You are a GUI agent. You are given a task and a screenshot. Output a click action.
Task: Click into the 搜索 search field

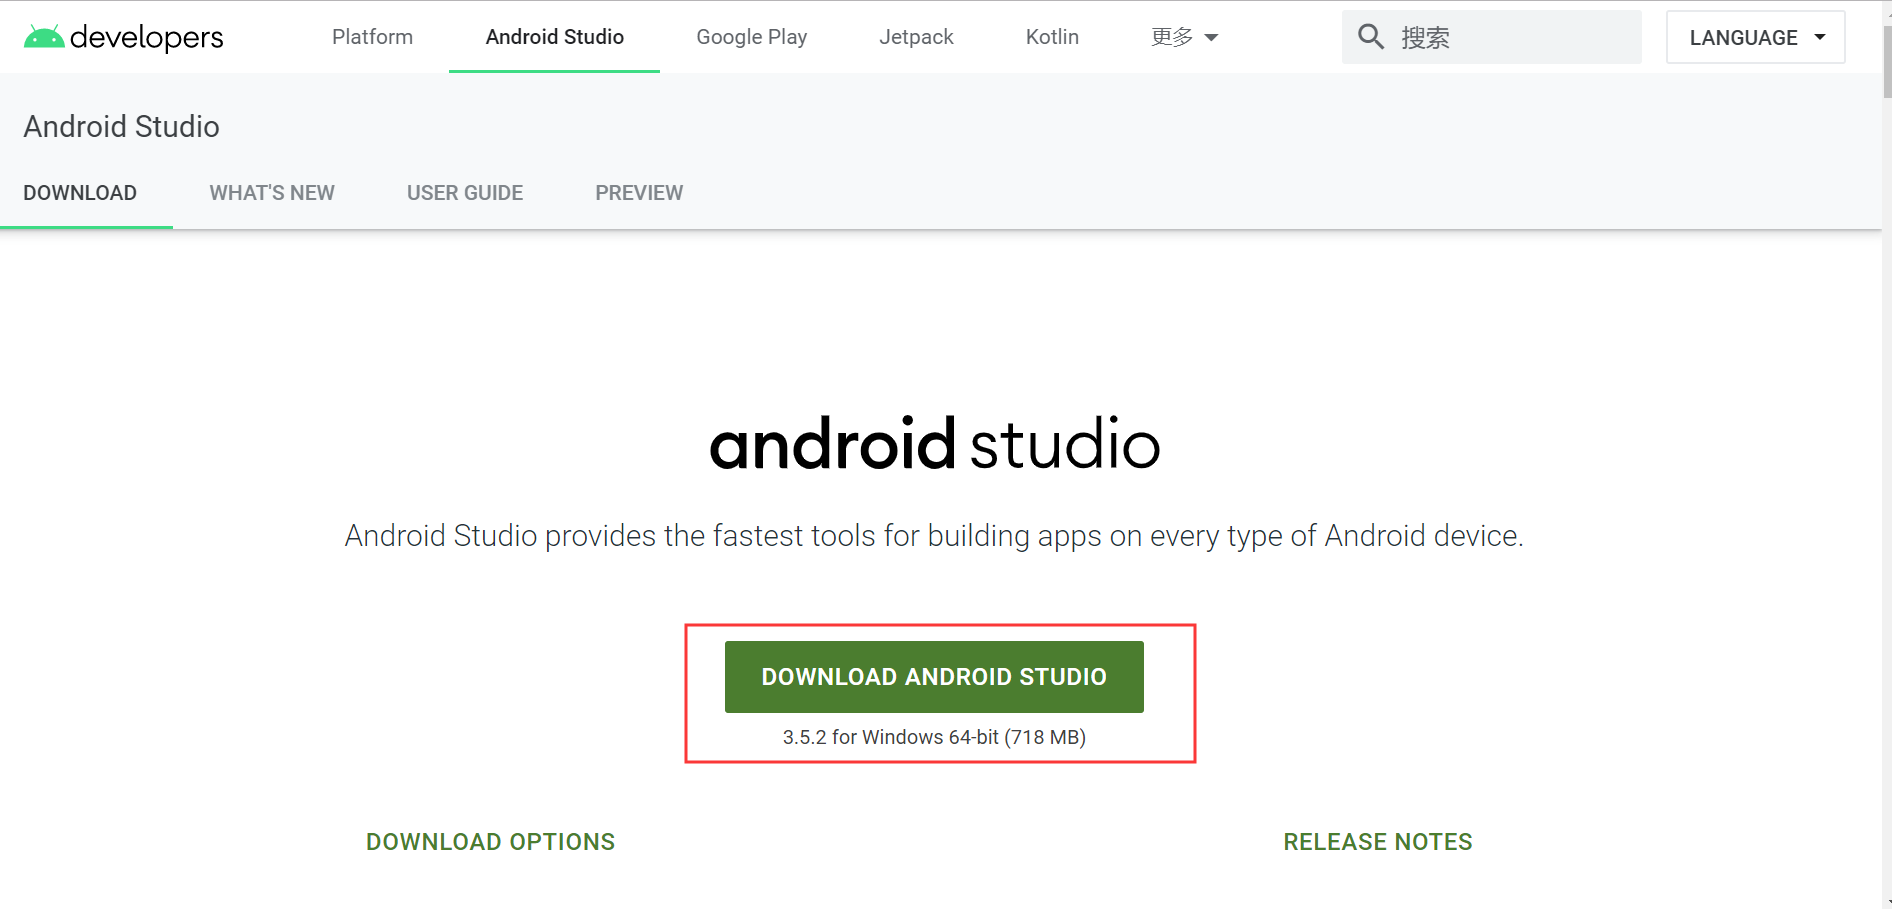(1492, 37)
